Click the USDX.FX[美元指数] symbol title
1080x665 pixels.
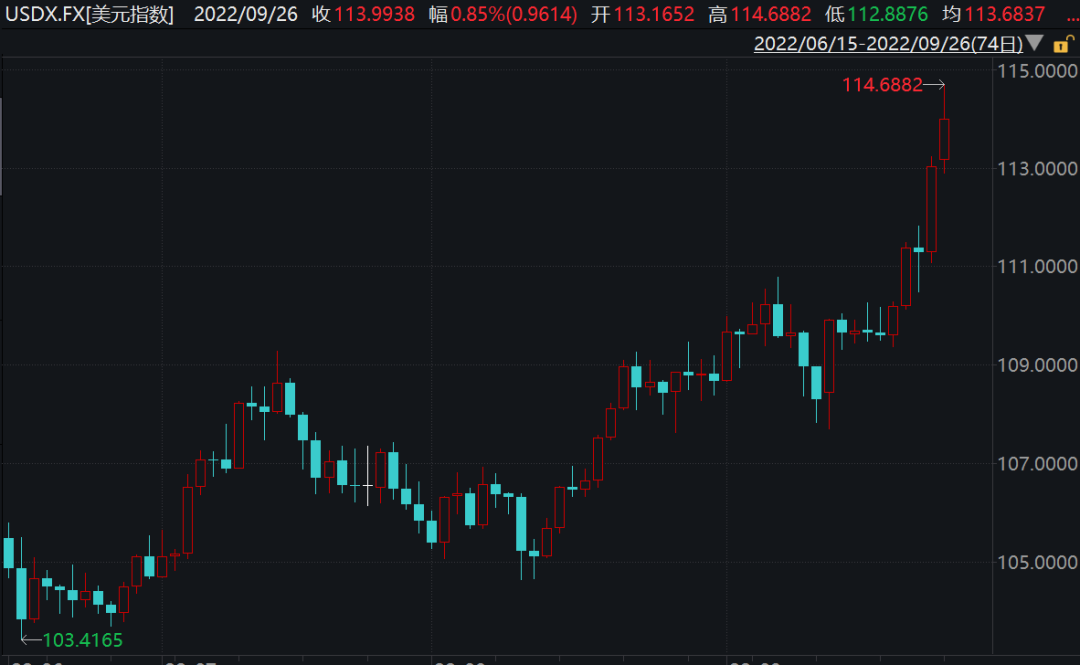point(90,14)
